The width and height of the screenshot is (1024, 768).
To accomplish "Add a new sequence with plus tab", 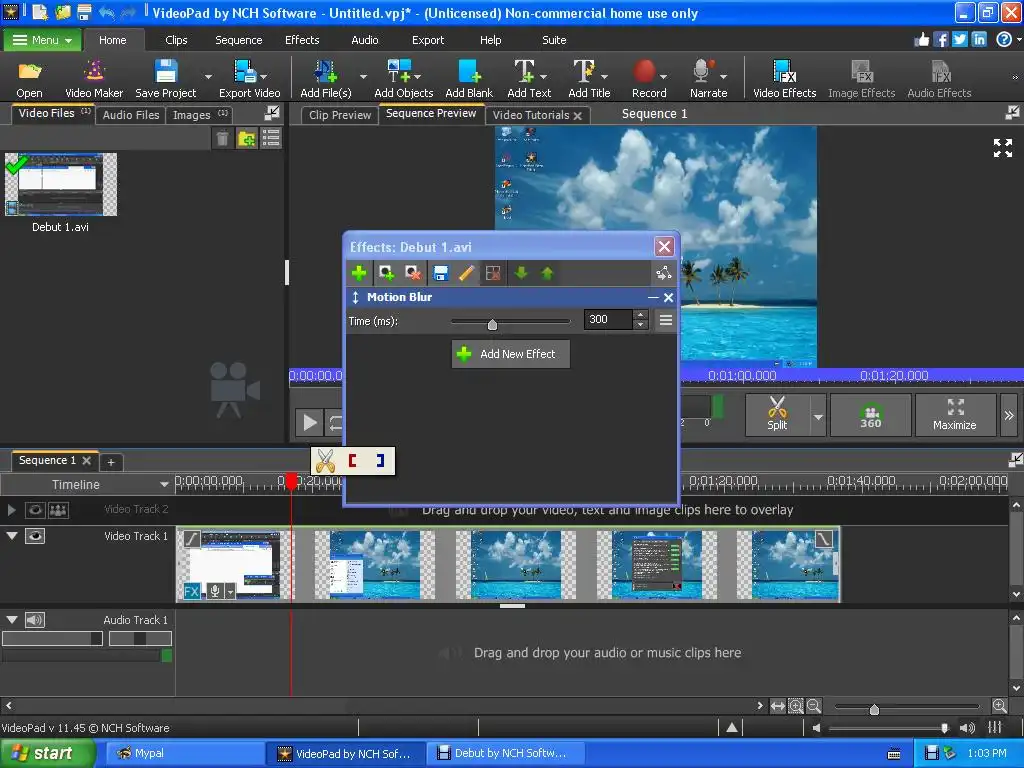I will tap(111, 462).
